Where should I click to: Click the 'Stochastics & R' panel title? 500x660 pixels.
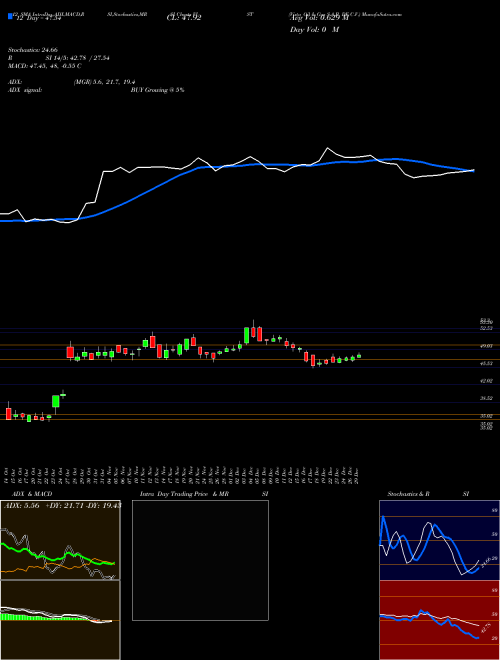pyautogui.click(x=409, y=494)
